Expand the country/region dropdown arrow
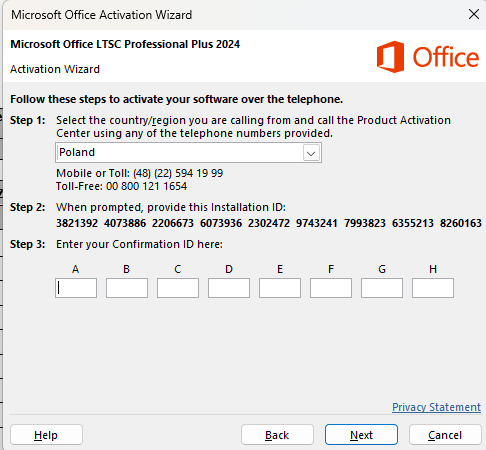Image resolution: width=486 pixels, height=450 pixels. coord(311,153)
